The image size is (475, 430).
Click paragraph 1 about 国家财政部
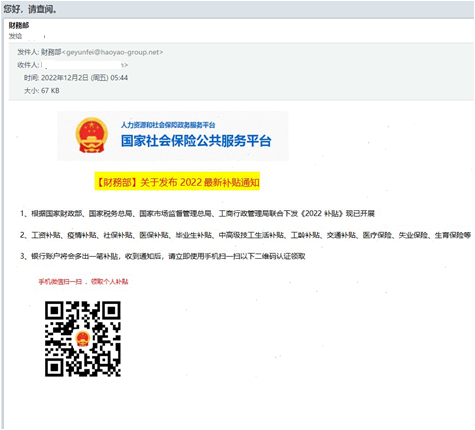(x=197, y=213)
